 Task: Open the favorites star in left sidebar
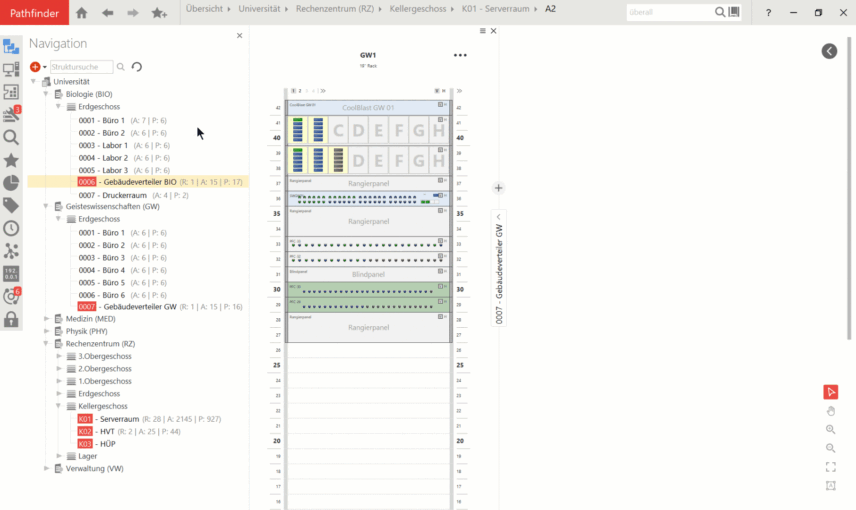pyautogui.click(x=11, y=160)
